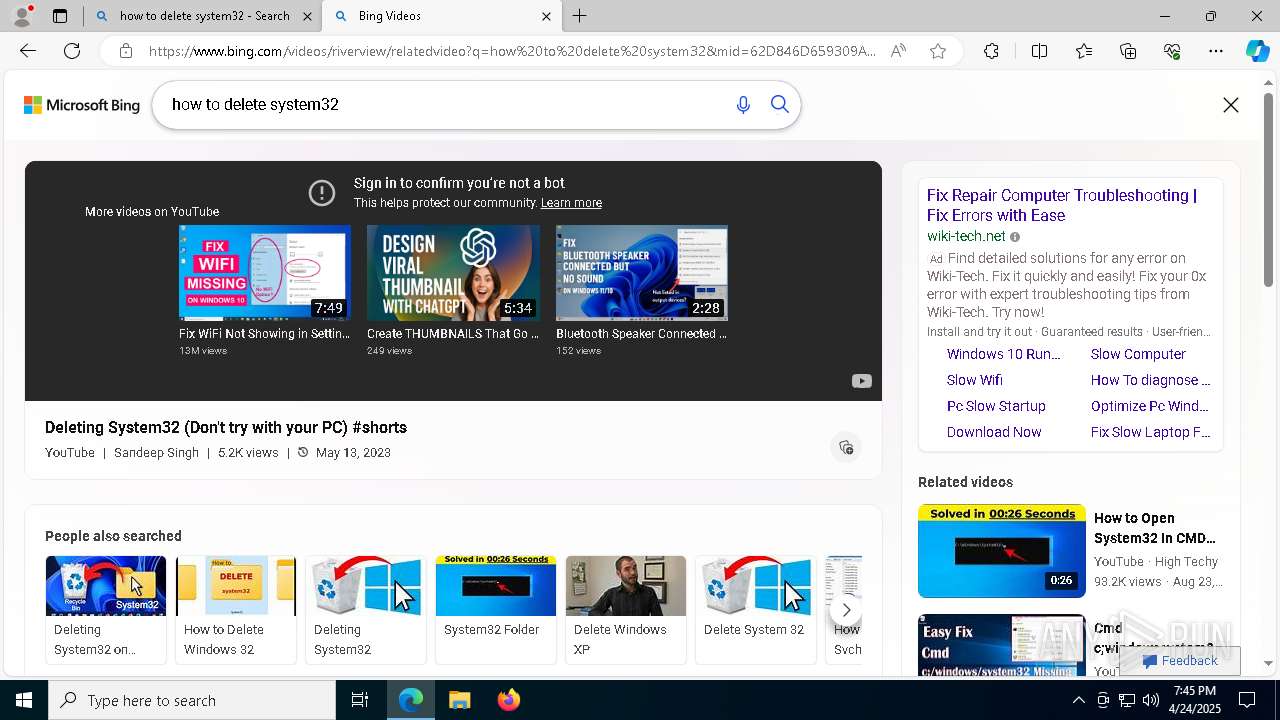Save video using the save icon
This screenshot has height=720, width=1280.
(846, 447)
